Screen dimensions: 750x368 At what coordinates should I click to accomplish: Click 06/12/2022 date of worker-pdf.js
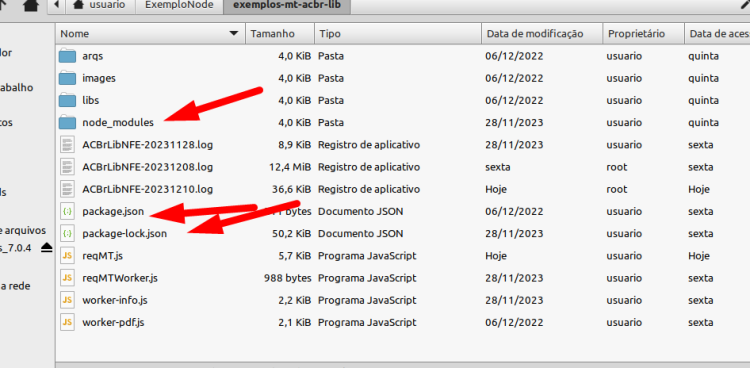(x=514, y=323)
